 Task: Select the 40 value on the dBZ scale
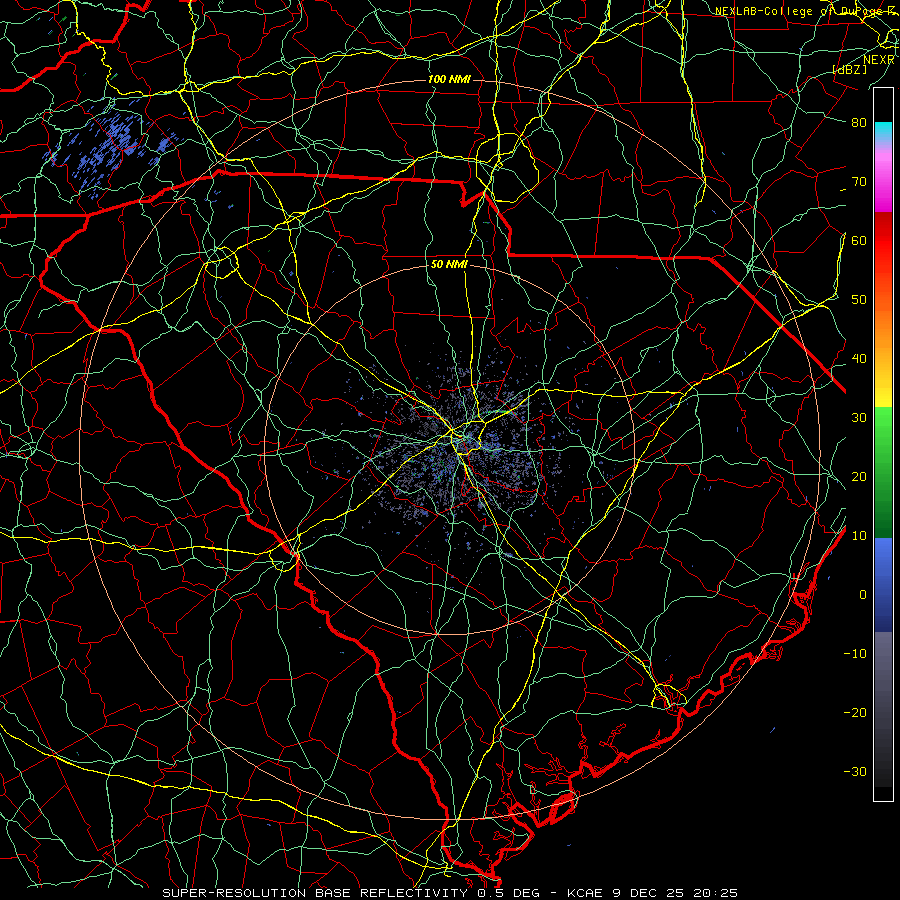pos(859,359)
